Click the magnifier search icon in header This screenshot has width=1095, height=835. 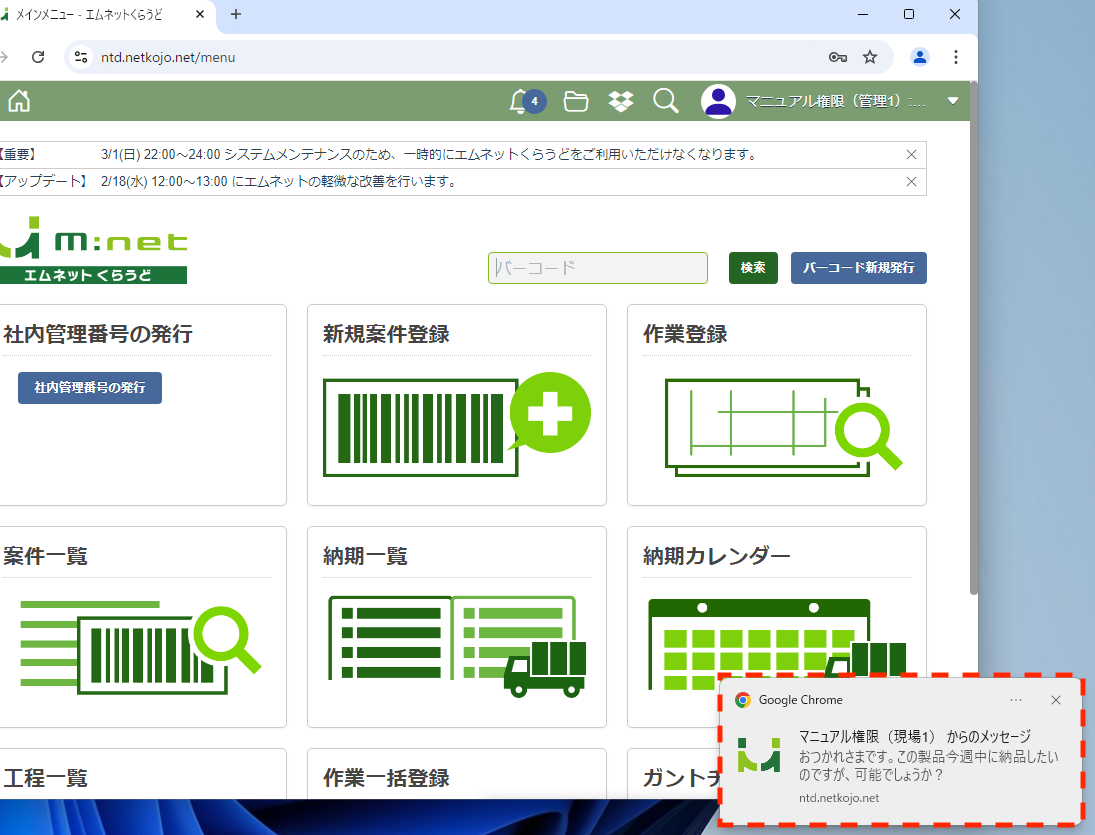[x=666, y=101]
